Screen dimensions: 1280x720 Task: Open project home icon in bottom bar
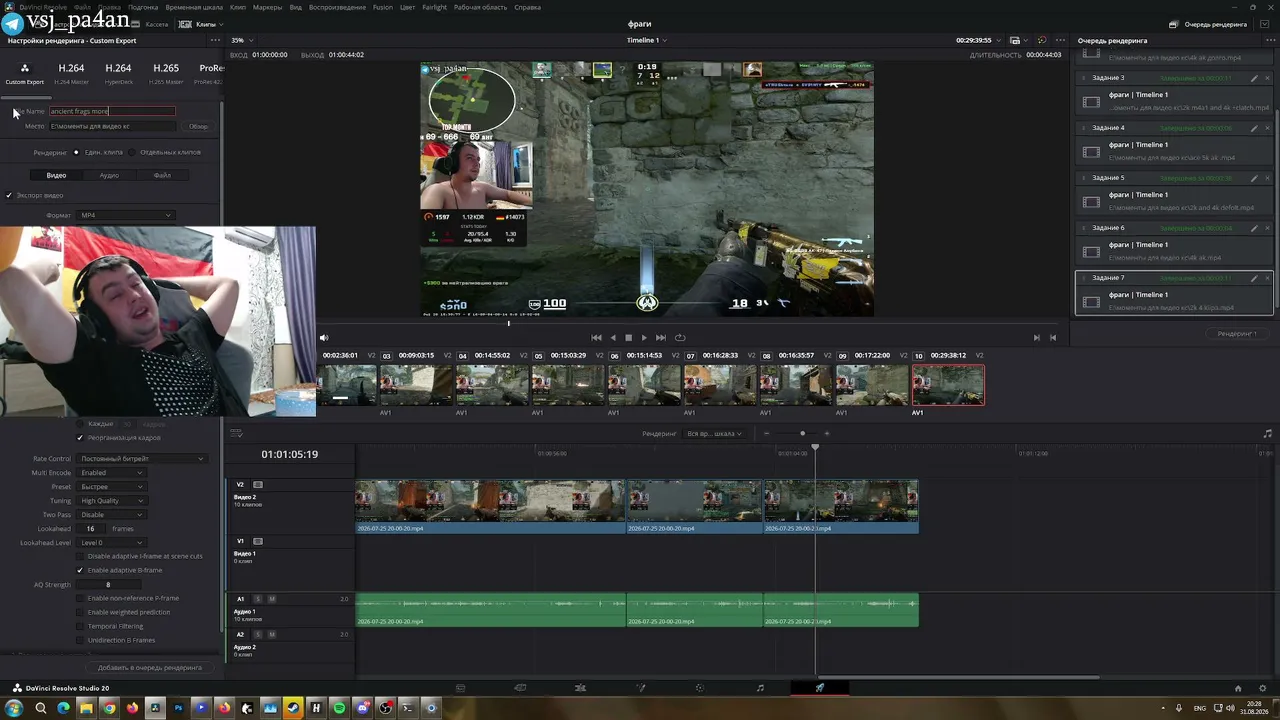[1238, 688]
